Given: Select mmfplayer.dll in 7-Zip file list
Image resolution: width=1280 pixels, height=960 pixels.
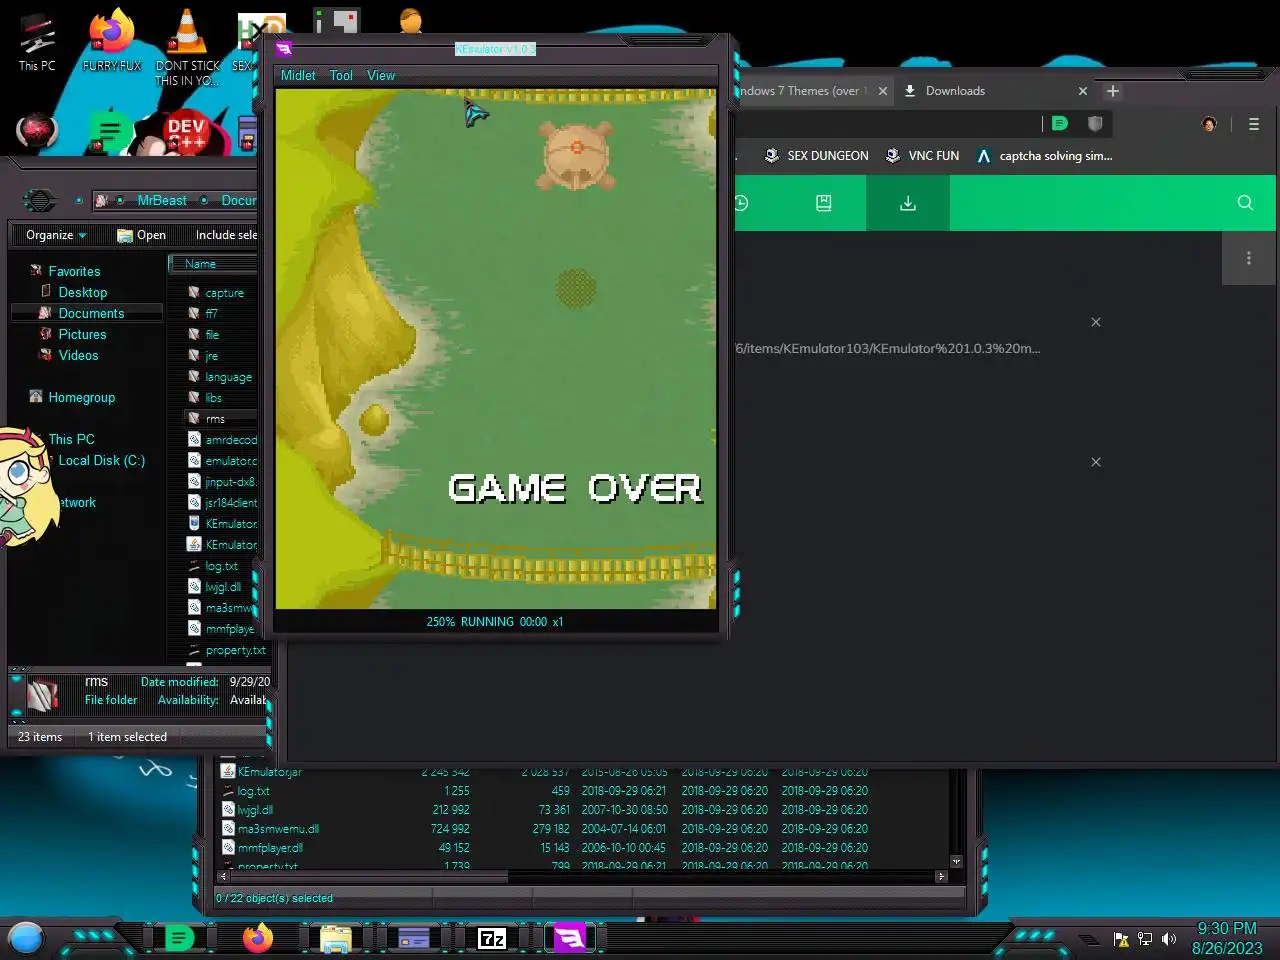Looking at the screenshot, I should [270, 848].
